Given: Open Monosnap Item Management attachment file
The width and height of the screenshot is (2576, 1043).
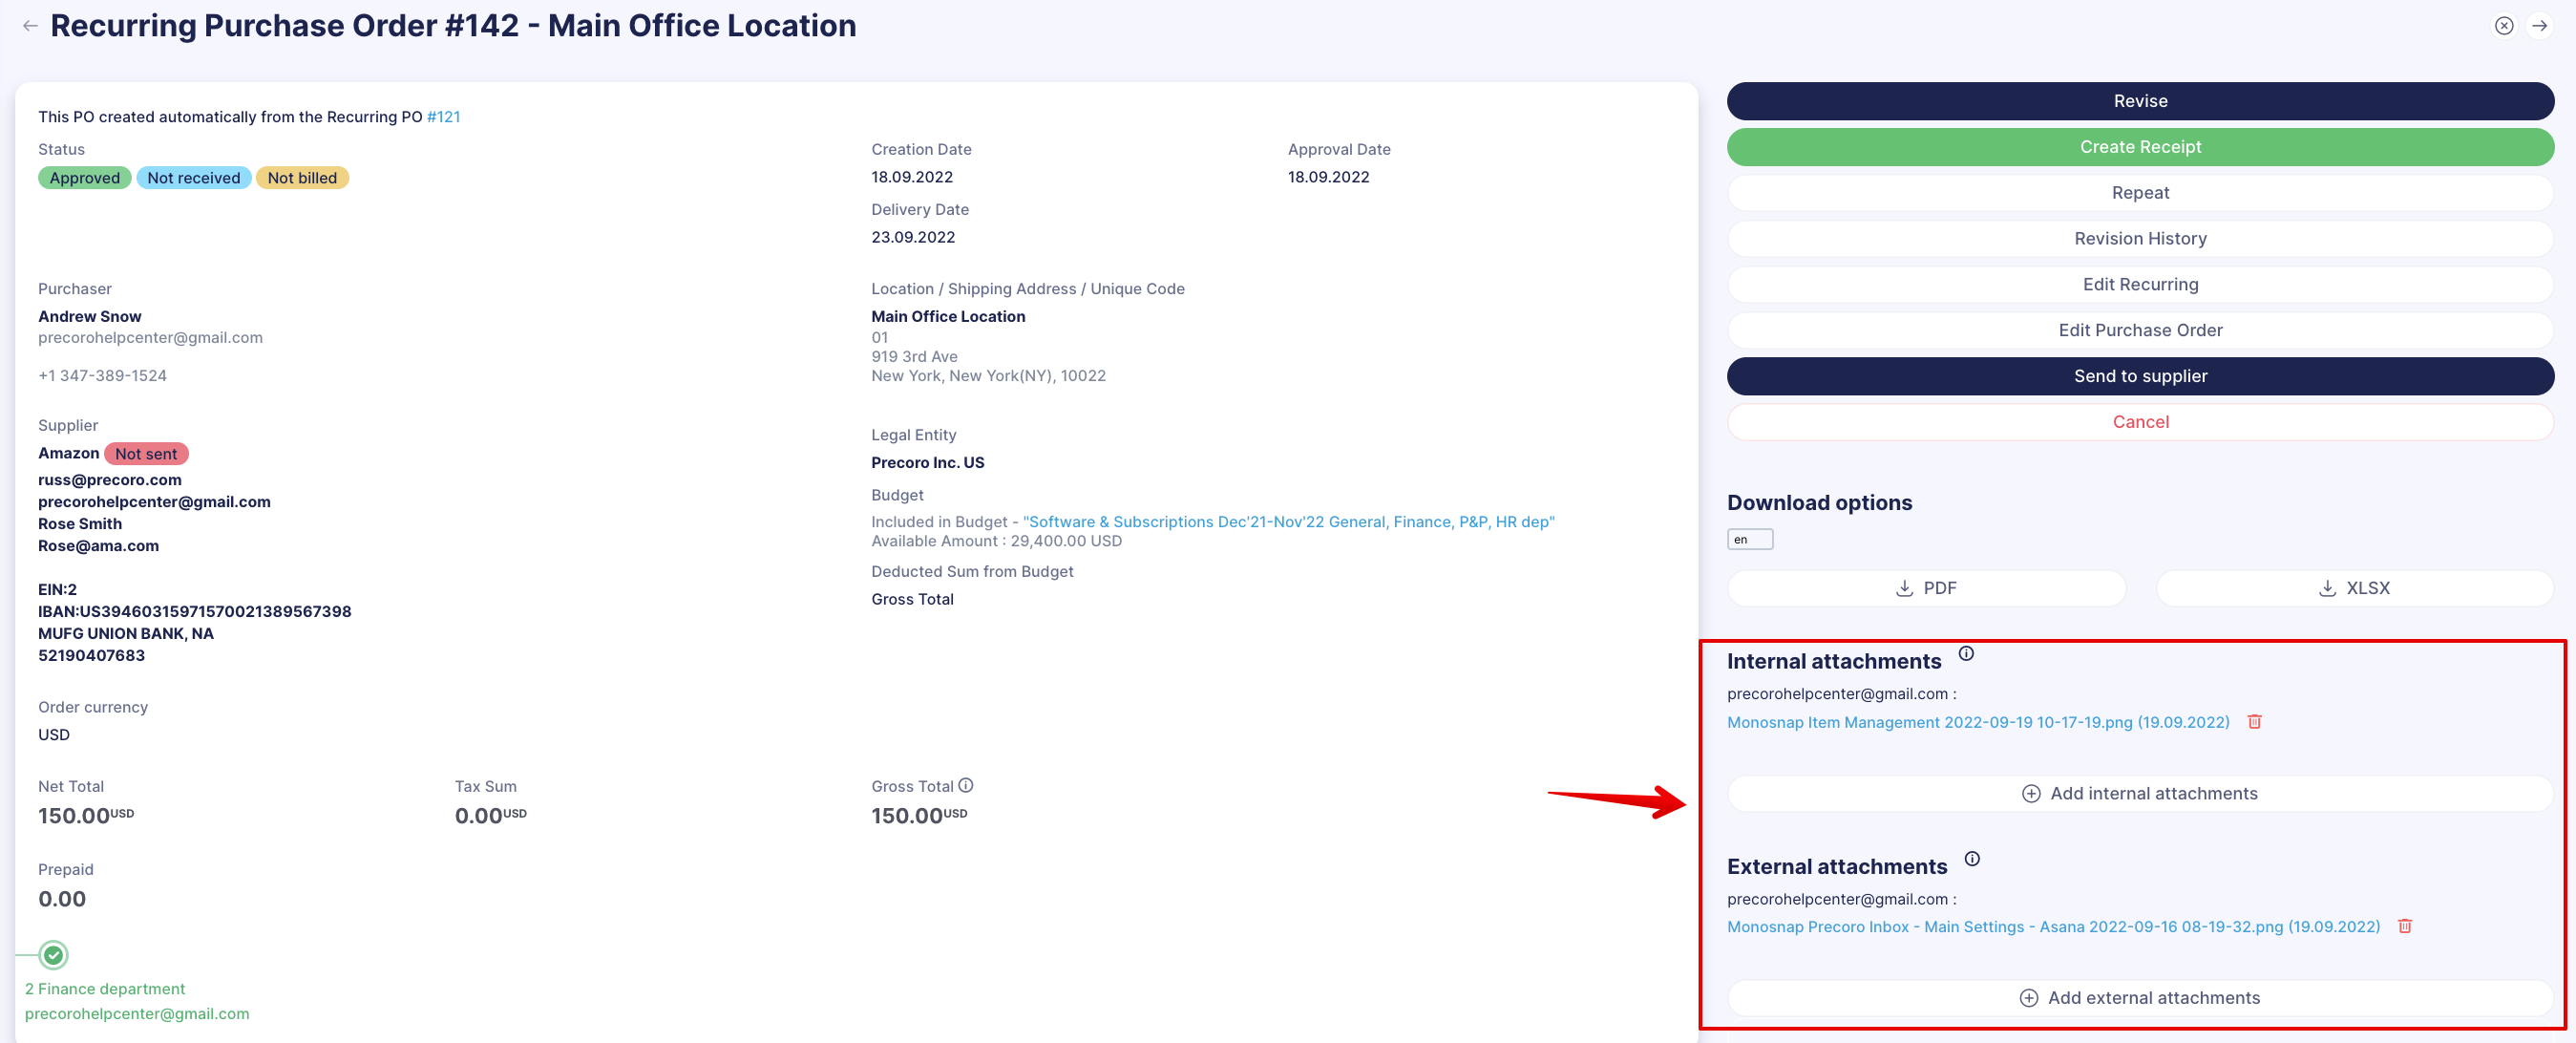Looking at the screenshot, I should (1977, 722).
